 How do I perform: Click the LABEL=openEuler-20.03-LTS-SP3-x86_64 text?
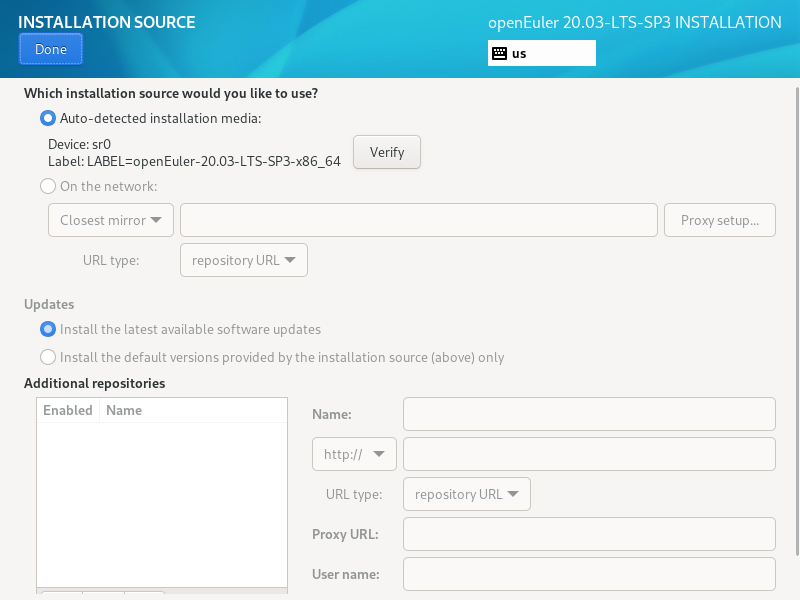214,161
